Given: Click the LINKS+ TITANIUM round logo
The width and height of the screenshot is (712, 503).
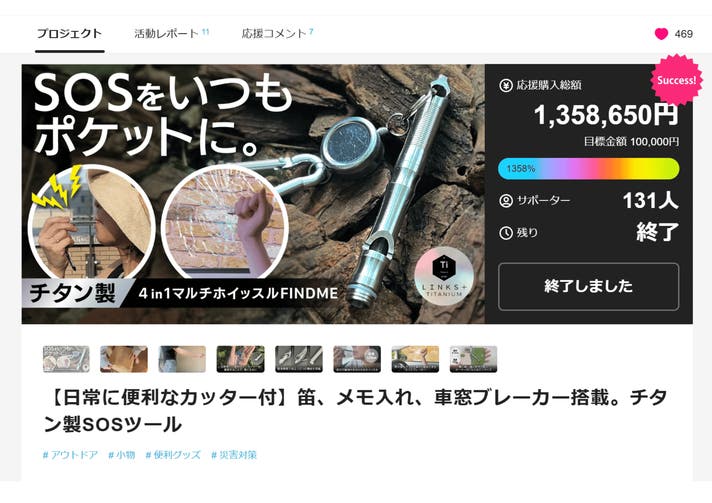Looking at the screenshot, I should tap(444, 276).
